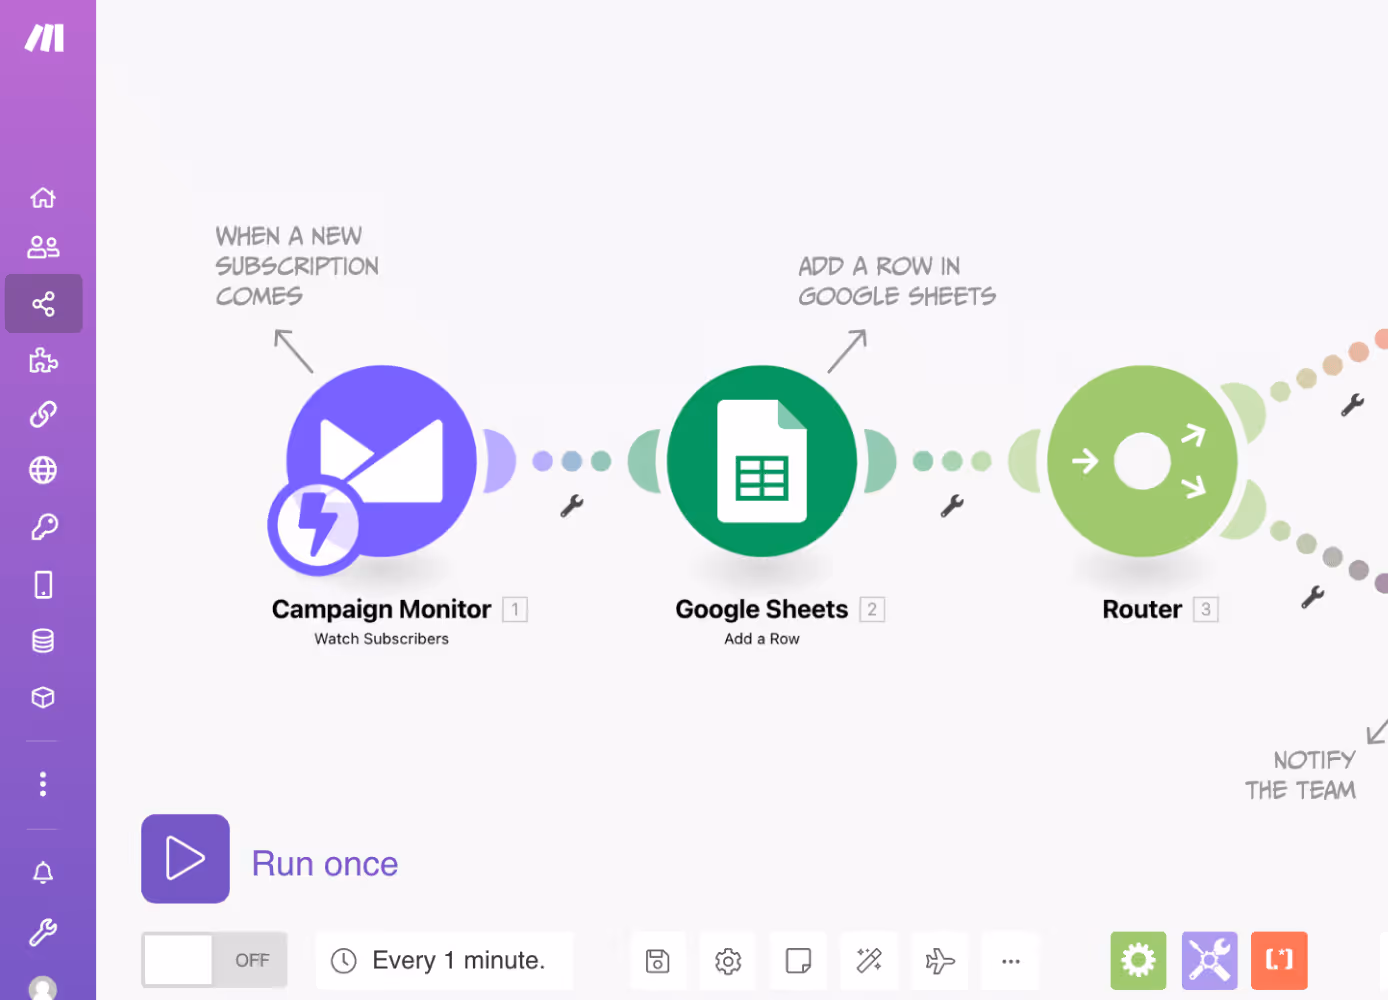The width and height of the screenshot is (1388, 1000).
Task: Open the orange Text parser icon
Action: [x=1279, y=961]
